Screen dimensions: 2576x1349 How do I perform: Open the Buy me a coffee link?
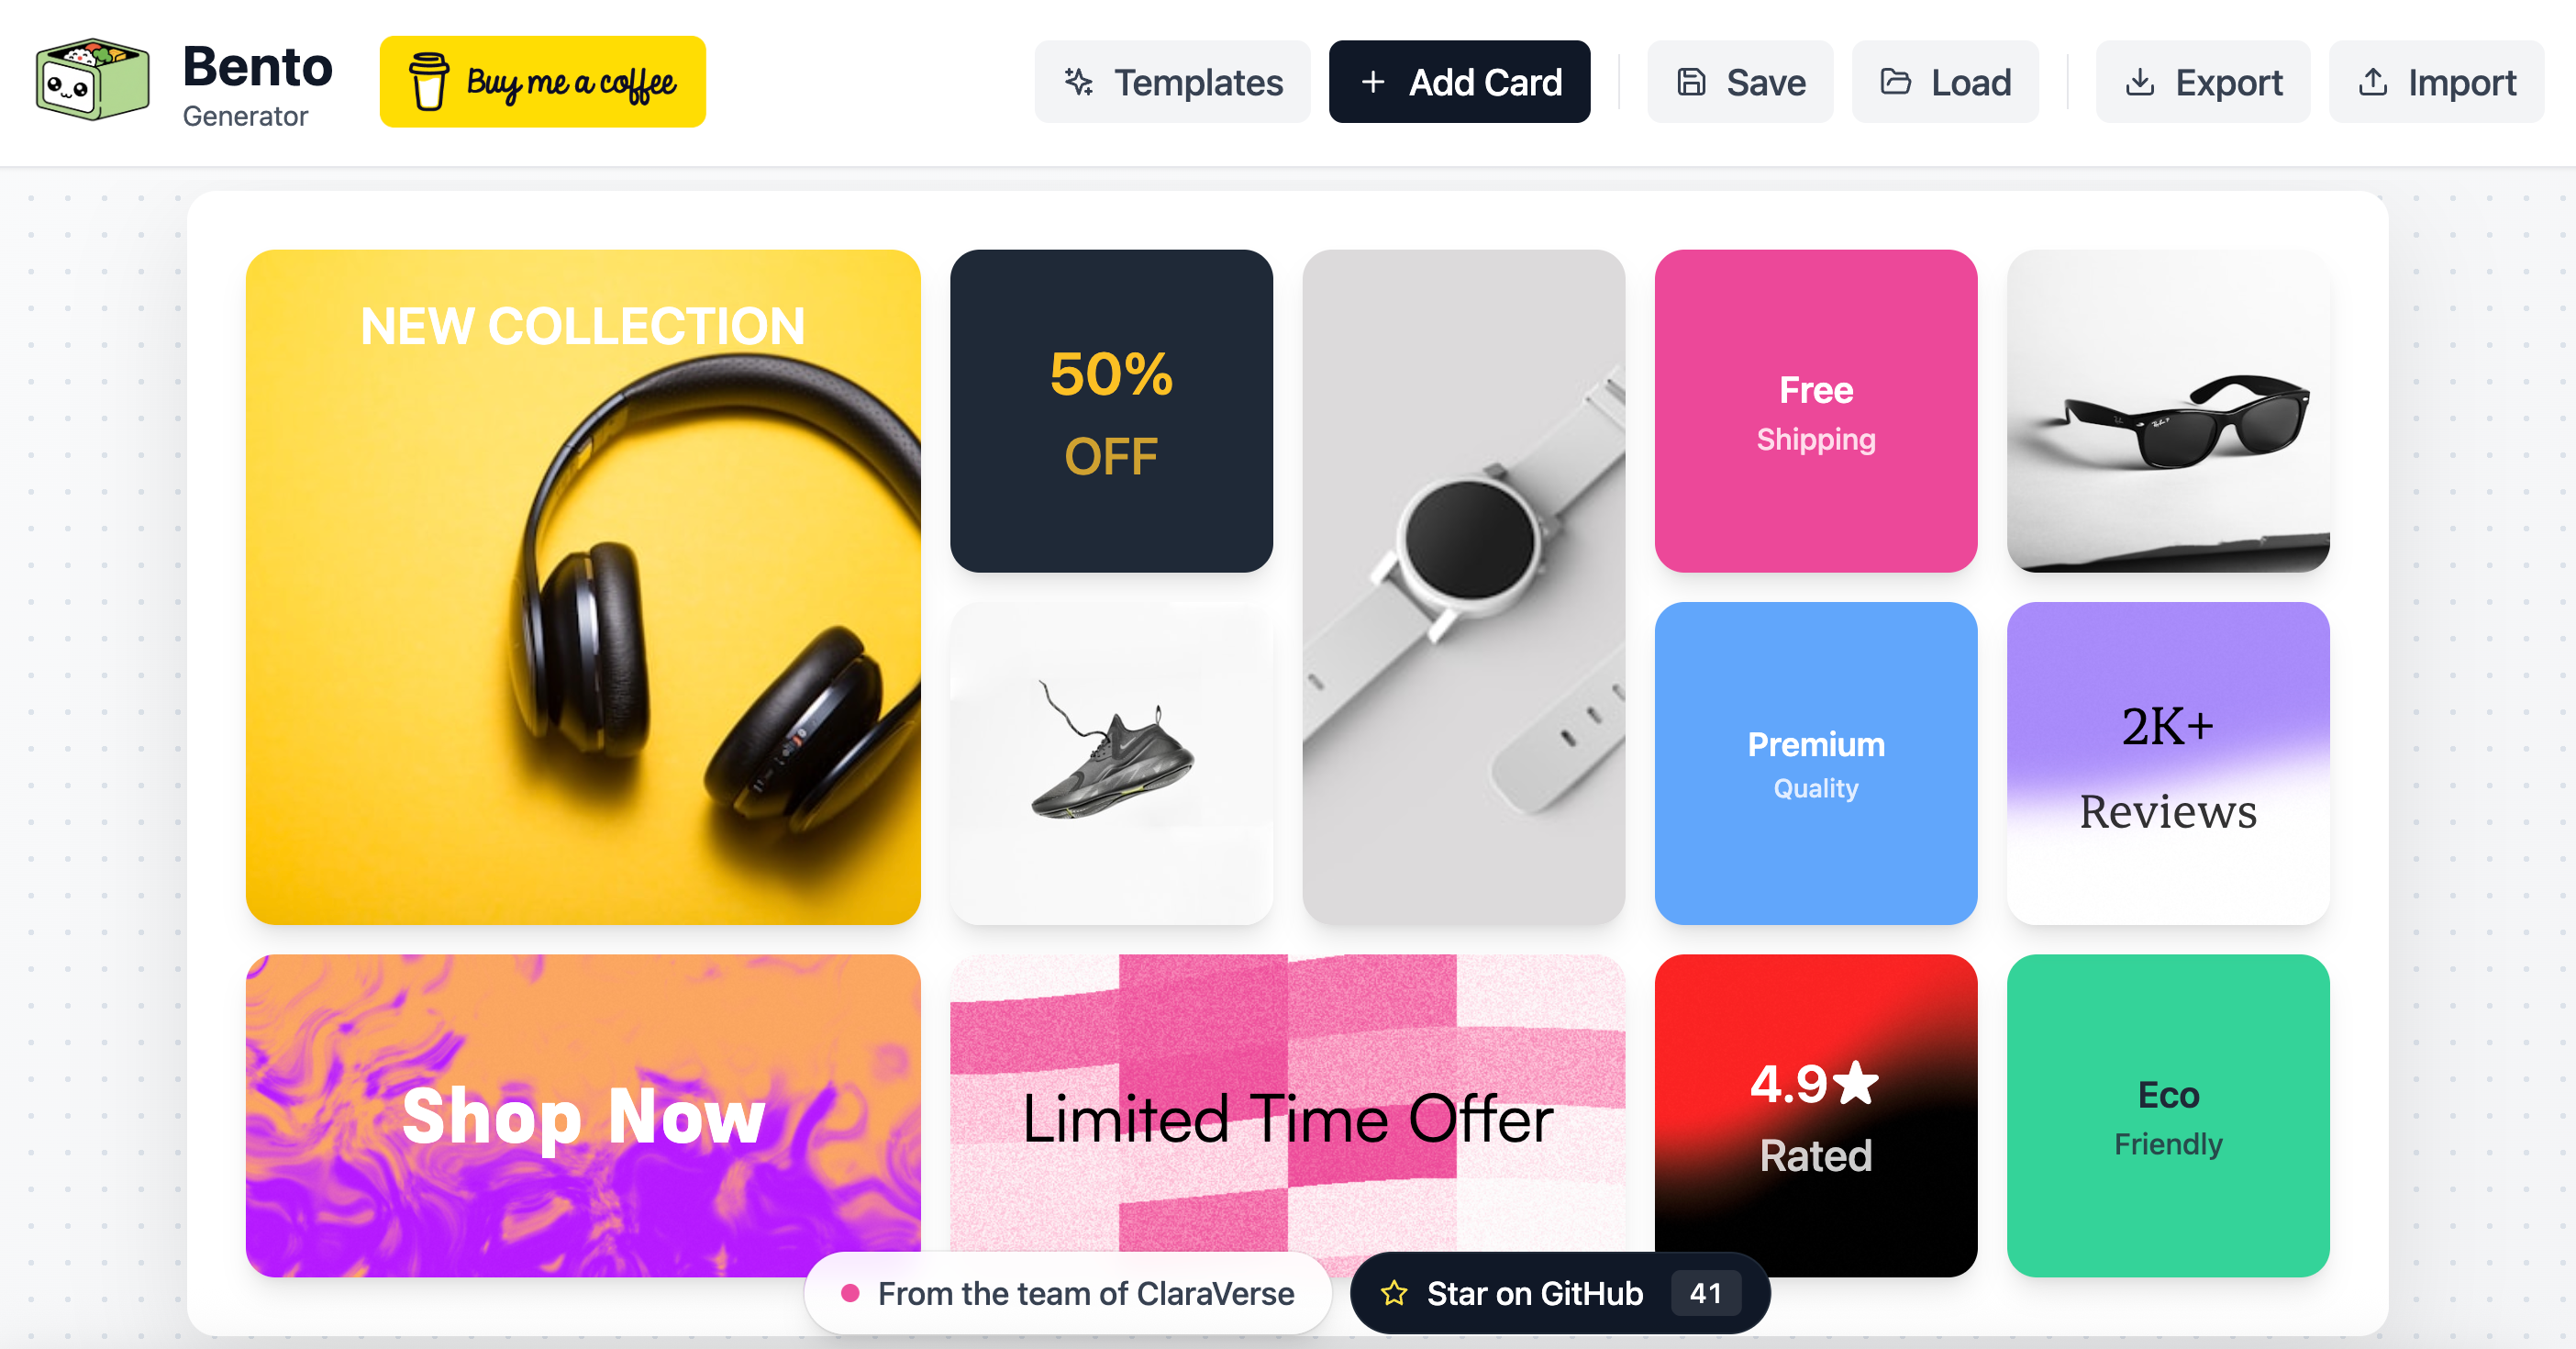pyautogui.click(x=542, y=82)
